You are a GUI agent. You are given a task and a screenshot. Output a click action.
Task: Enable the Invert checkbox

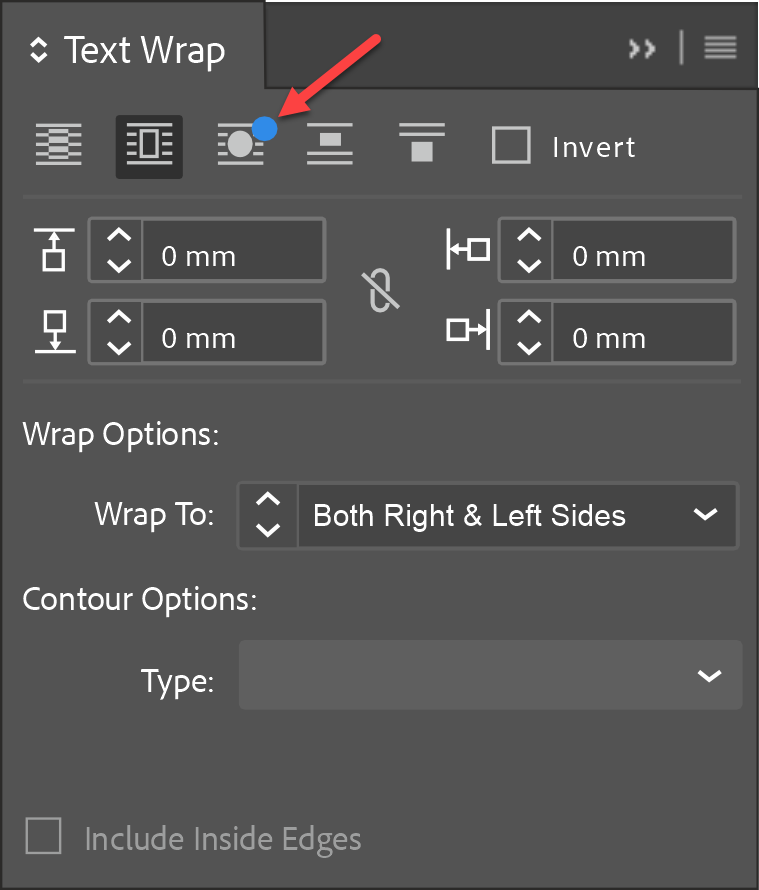pos(511,146)
